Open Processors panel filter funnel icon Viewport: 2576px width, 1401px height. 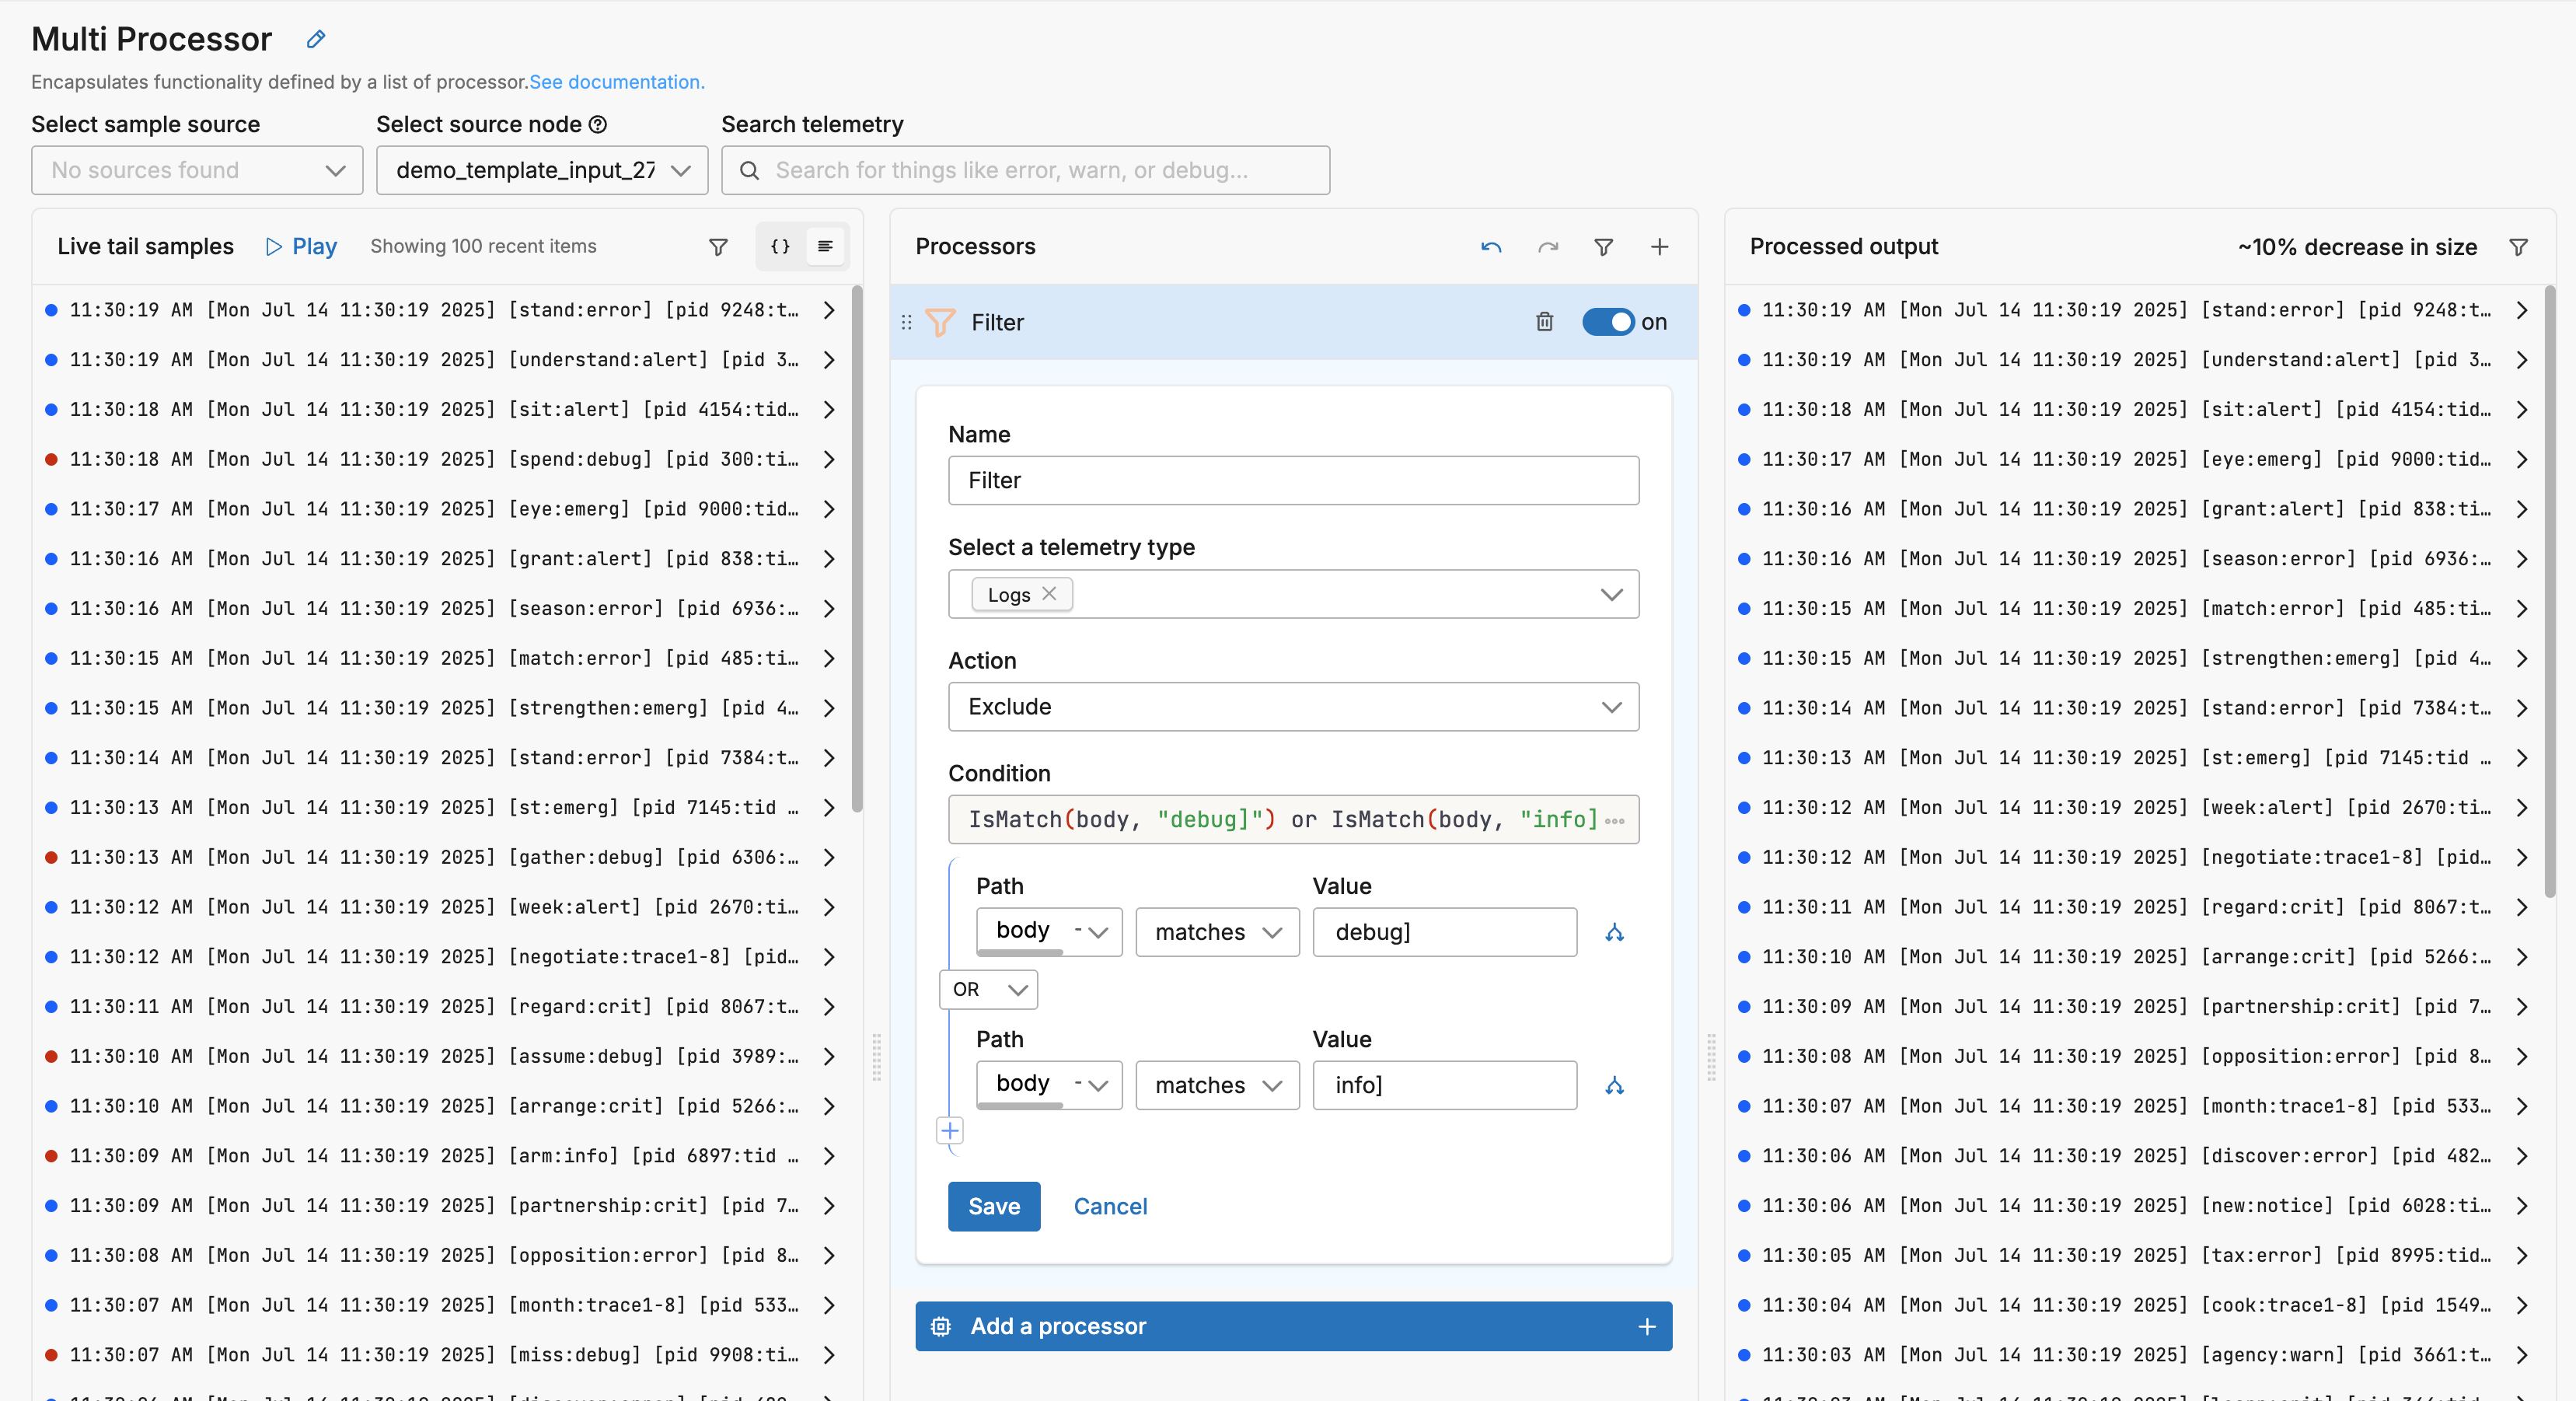pos(1604,247)
